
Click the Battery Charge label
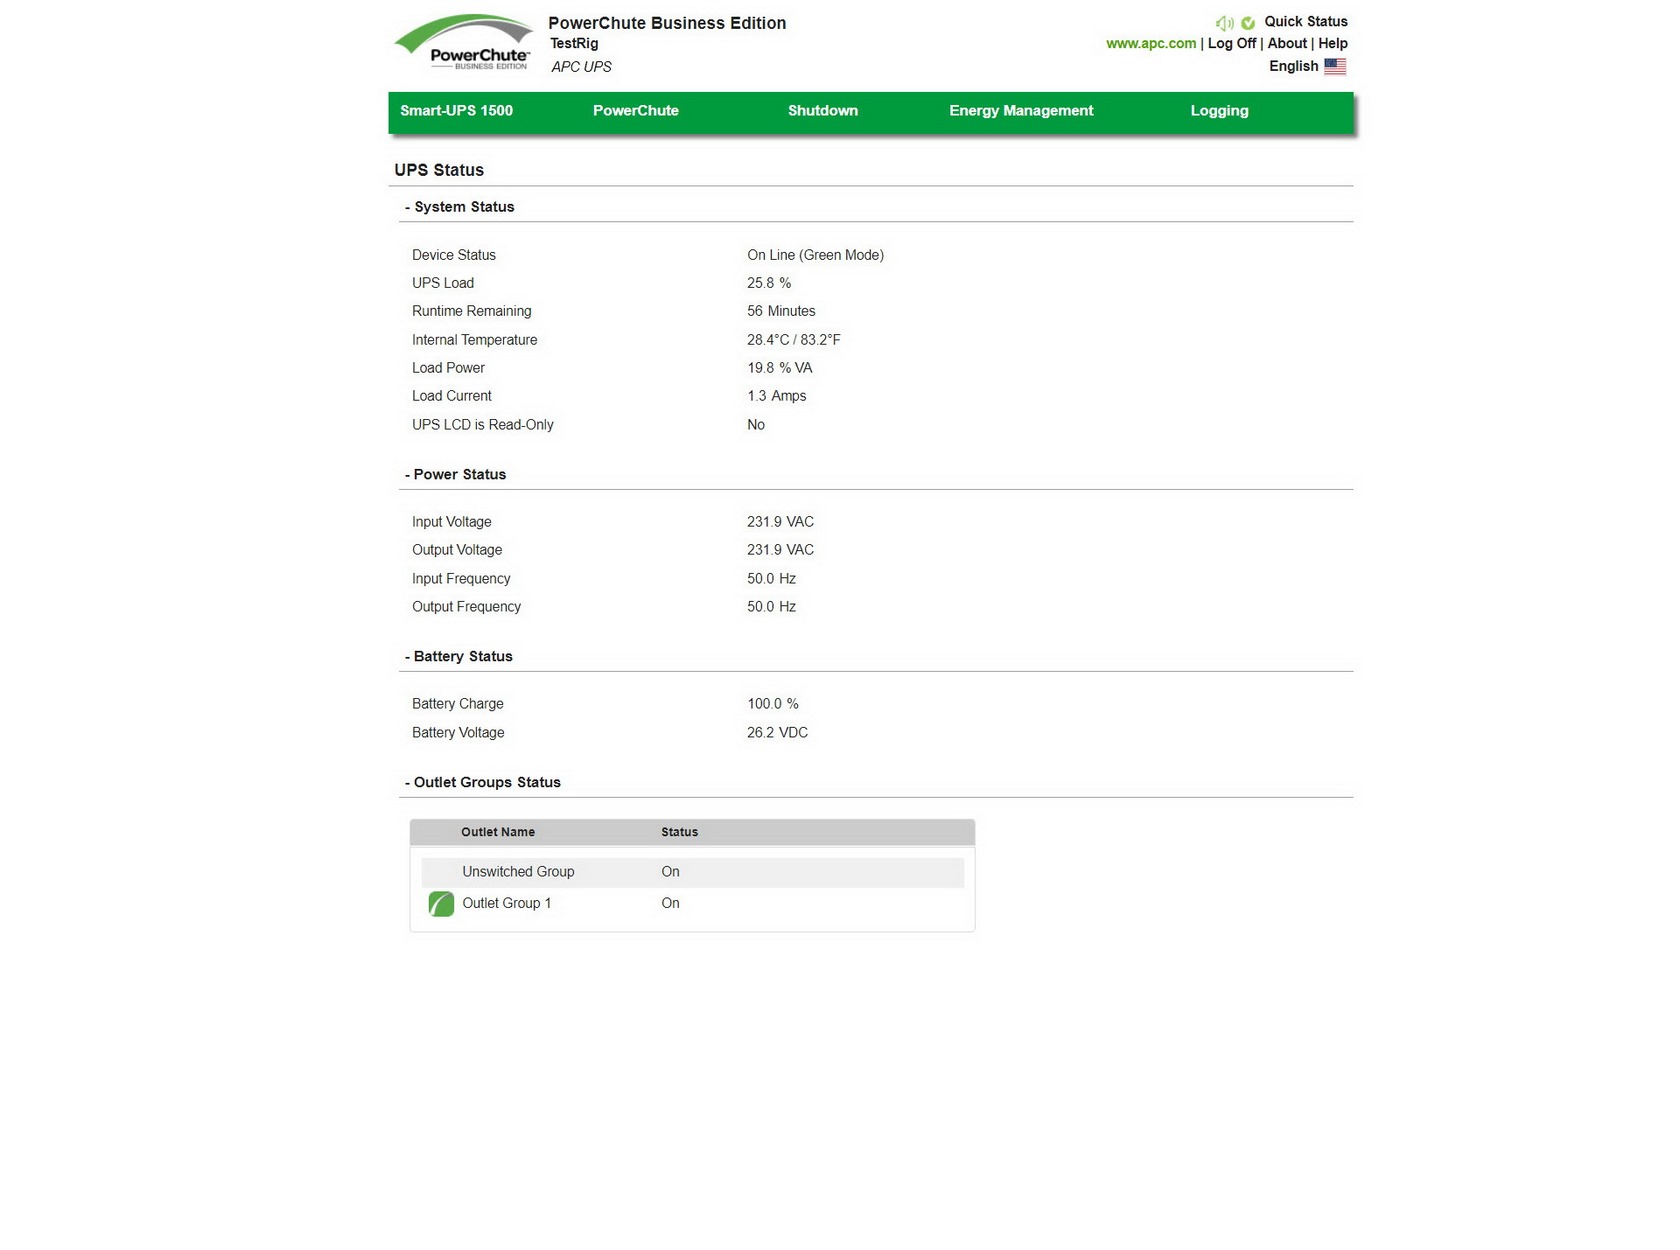[x=458, y=704]
